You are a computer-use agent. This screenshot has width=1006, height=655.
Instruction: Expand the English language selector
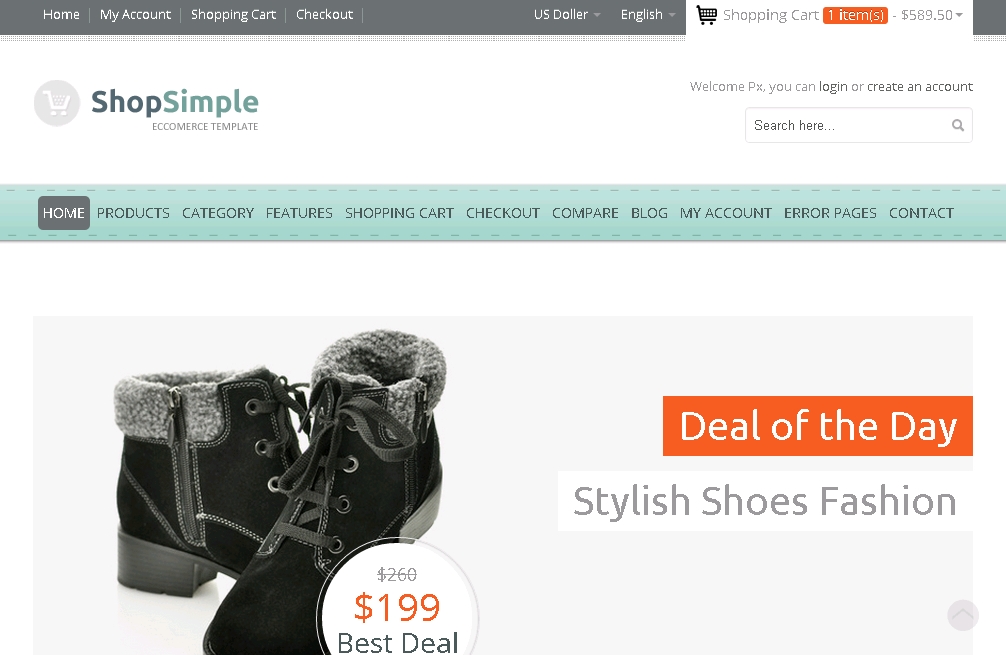click(x=647, y=15)
